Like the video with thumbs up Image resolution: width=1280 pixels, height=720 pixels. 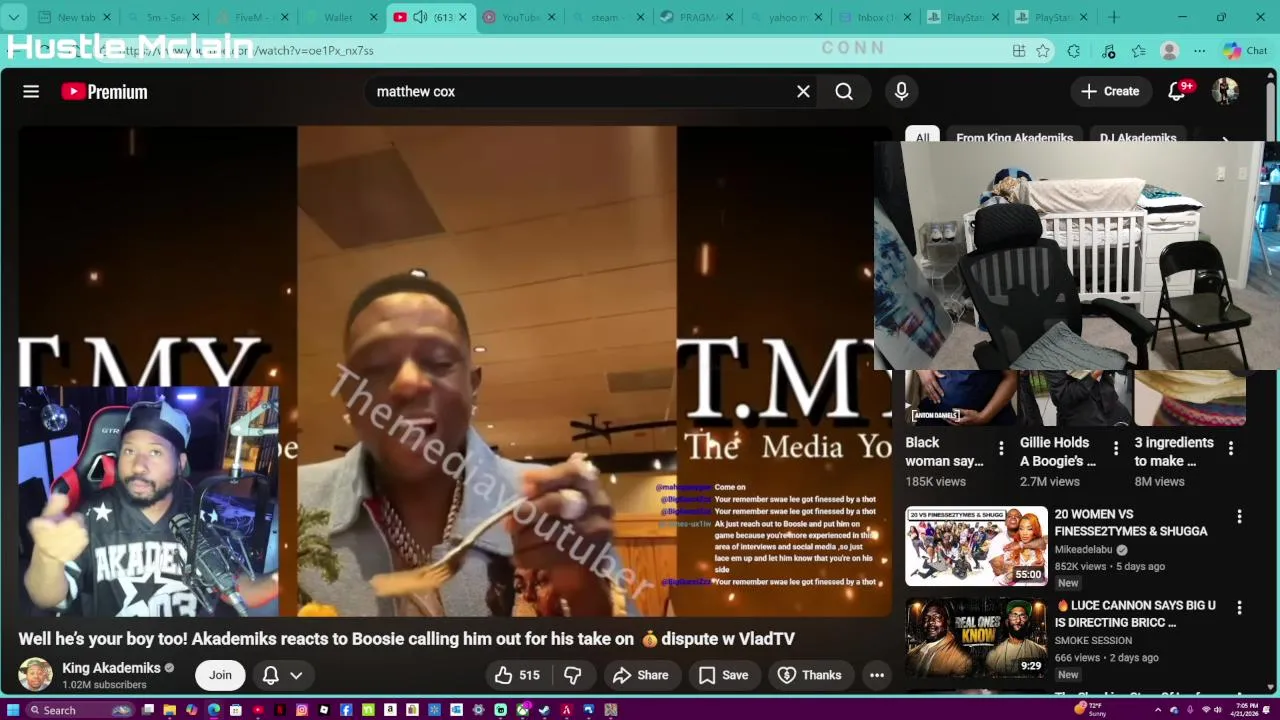coord(517,675)
